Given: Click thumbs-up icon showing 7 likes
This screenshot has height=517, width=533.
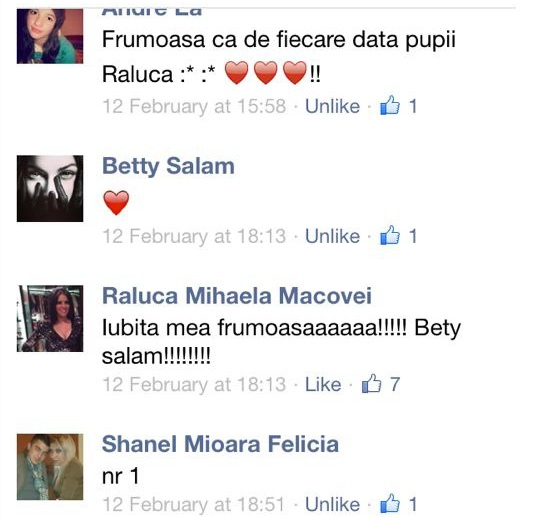Looking at the screenshot, I should click(371, 383).
